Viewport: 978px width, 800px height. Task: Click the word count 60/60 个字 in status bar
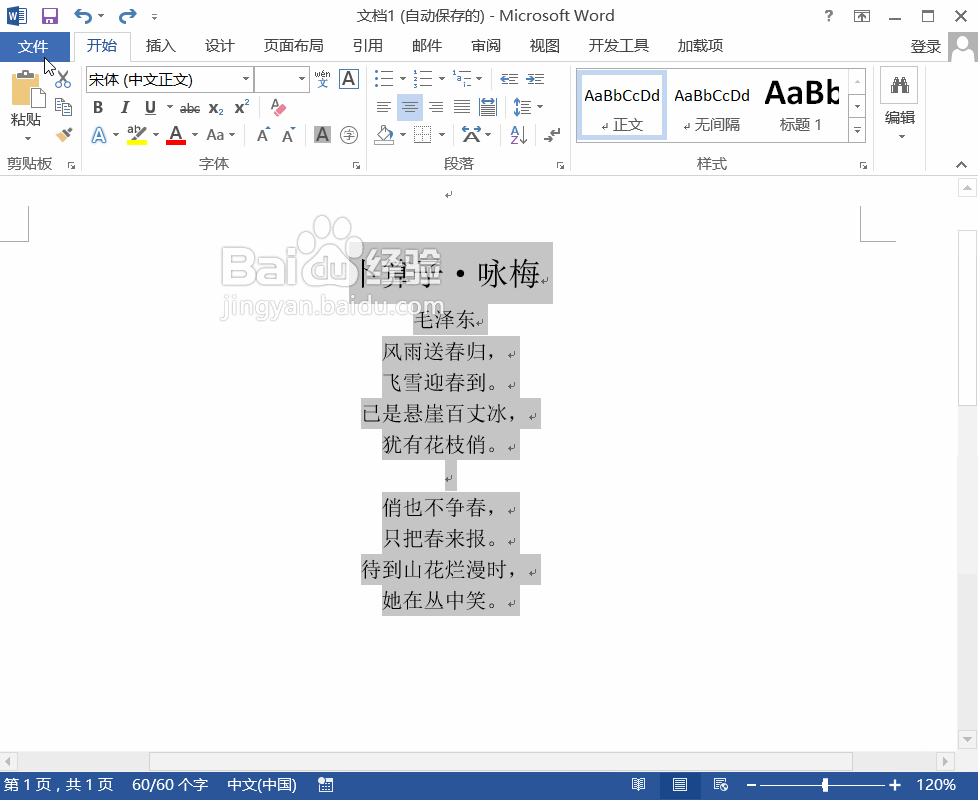coord(169,785)
